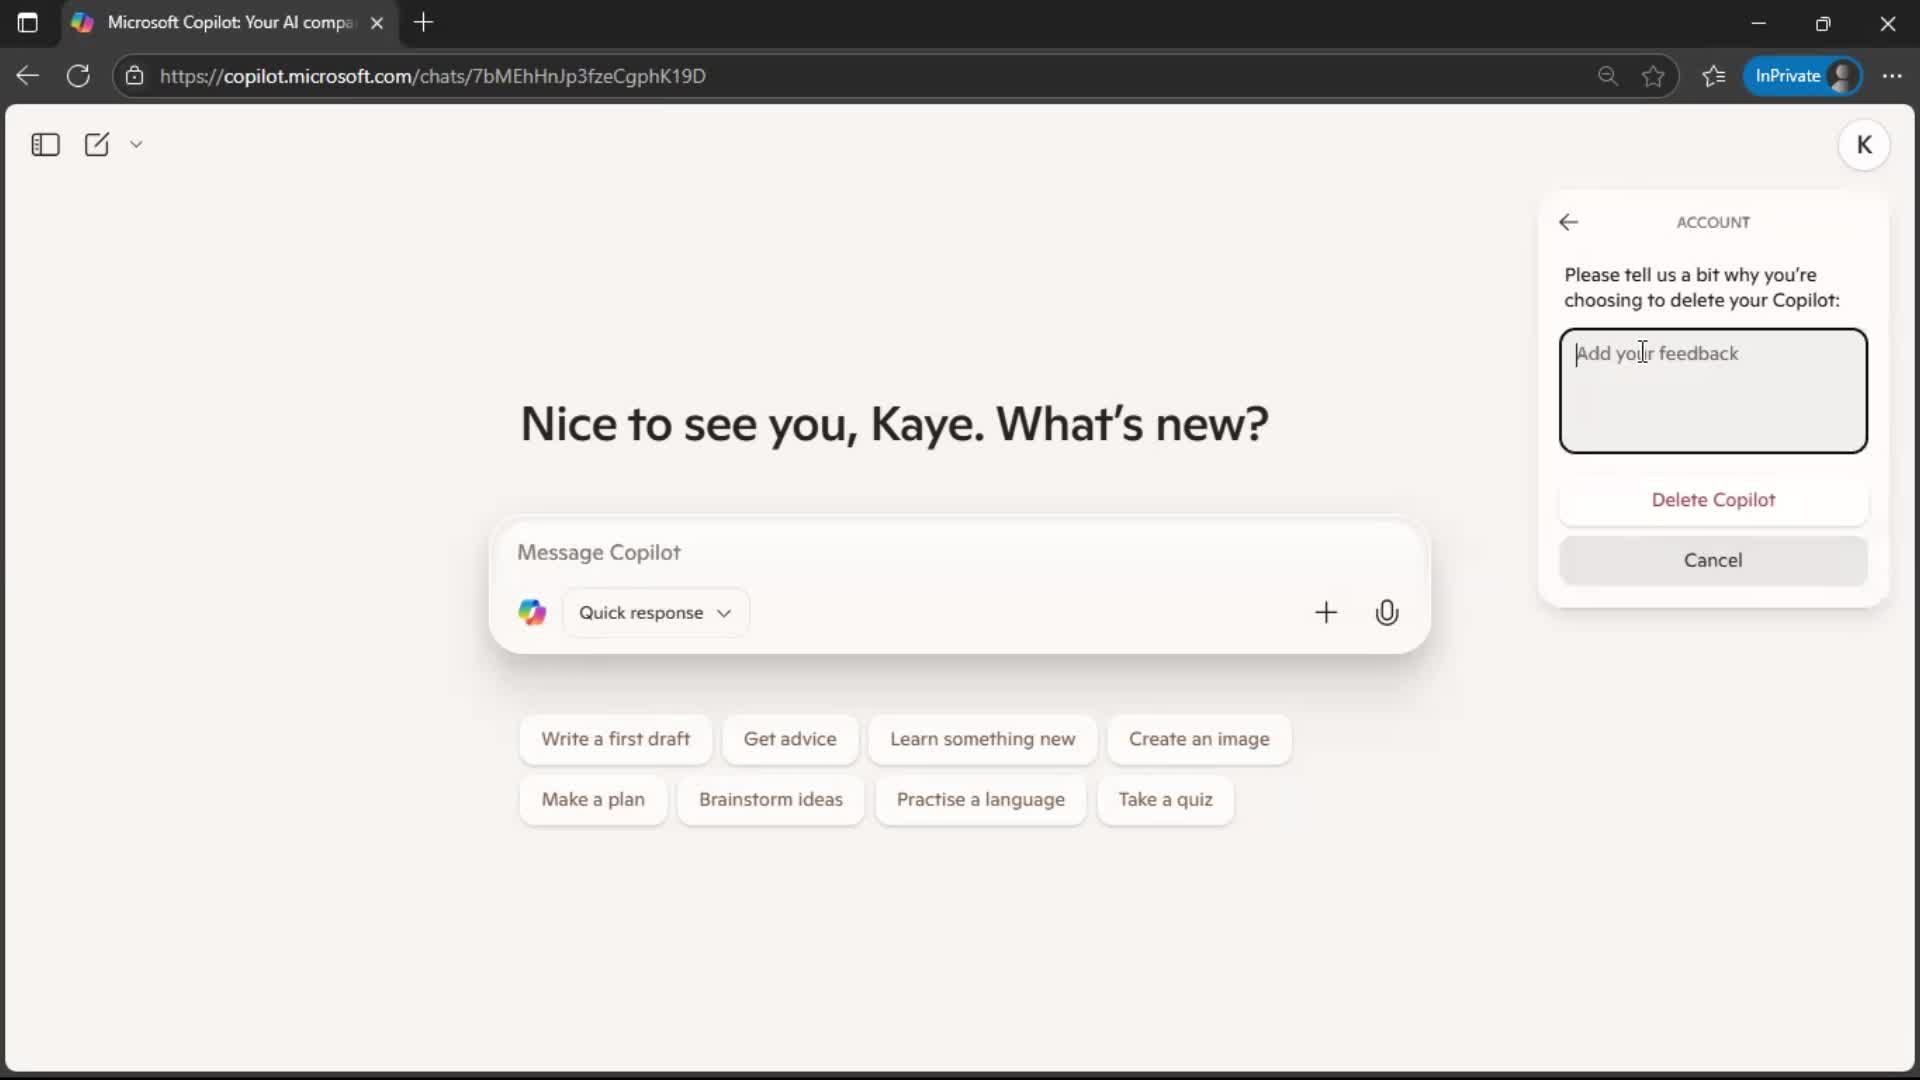1920x1080 pixels.
Task: Select Create an image suggestion
Action: 1199,739
